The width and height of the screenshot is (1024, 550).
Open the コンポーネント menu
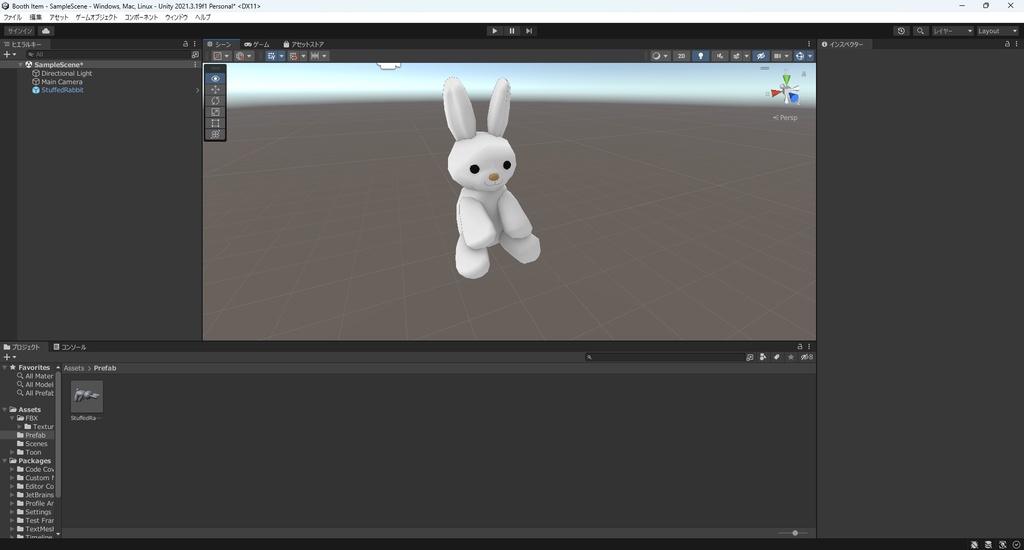(x=141, y=18)
